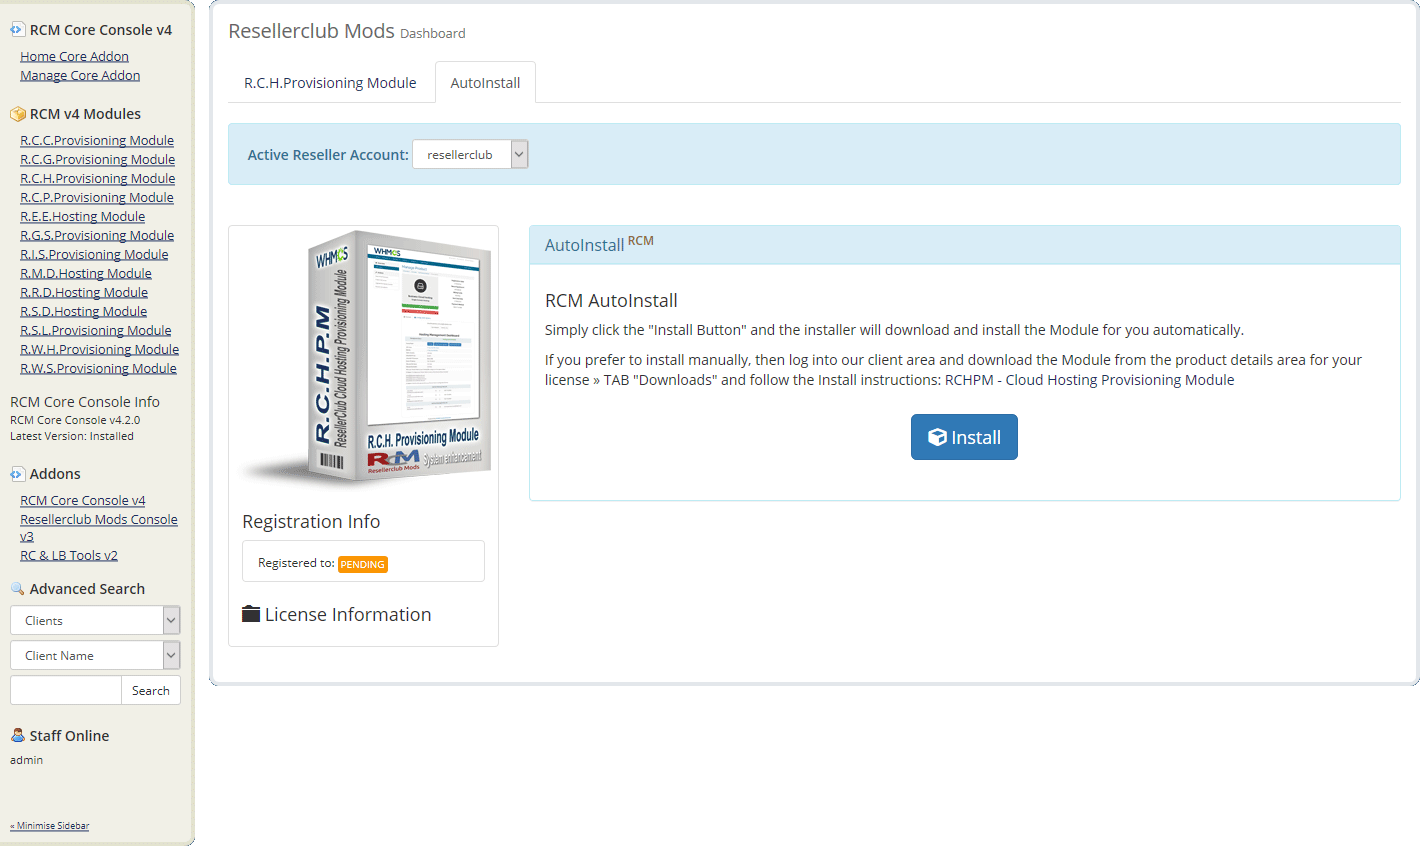Click the RCM Core Console v4 header icon

[x=17, y=30]
